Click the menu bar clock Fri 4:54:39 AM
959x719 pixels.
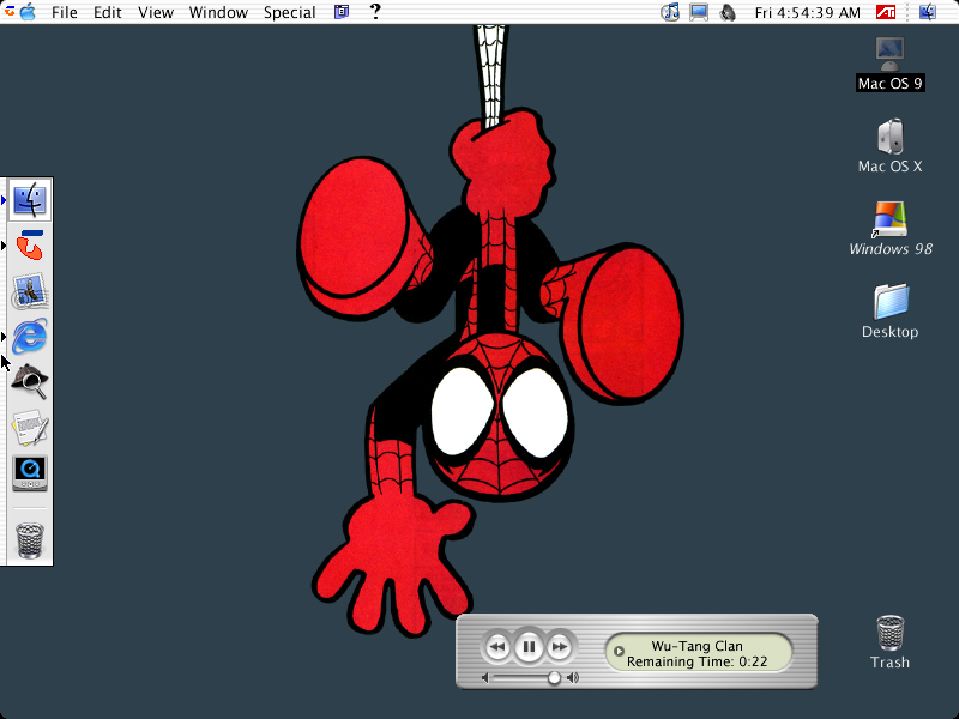[x=807, y=12]
